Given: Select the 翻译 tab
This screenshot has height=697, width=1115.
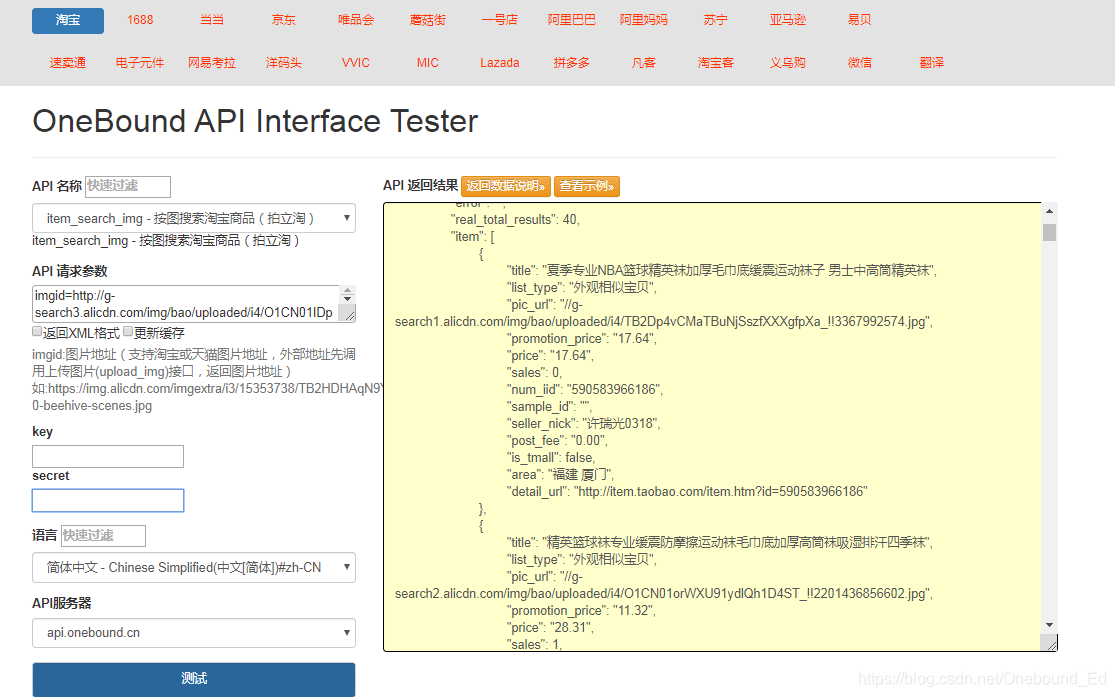Looking at the screenshot, I should pos(932,63).
